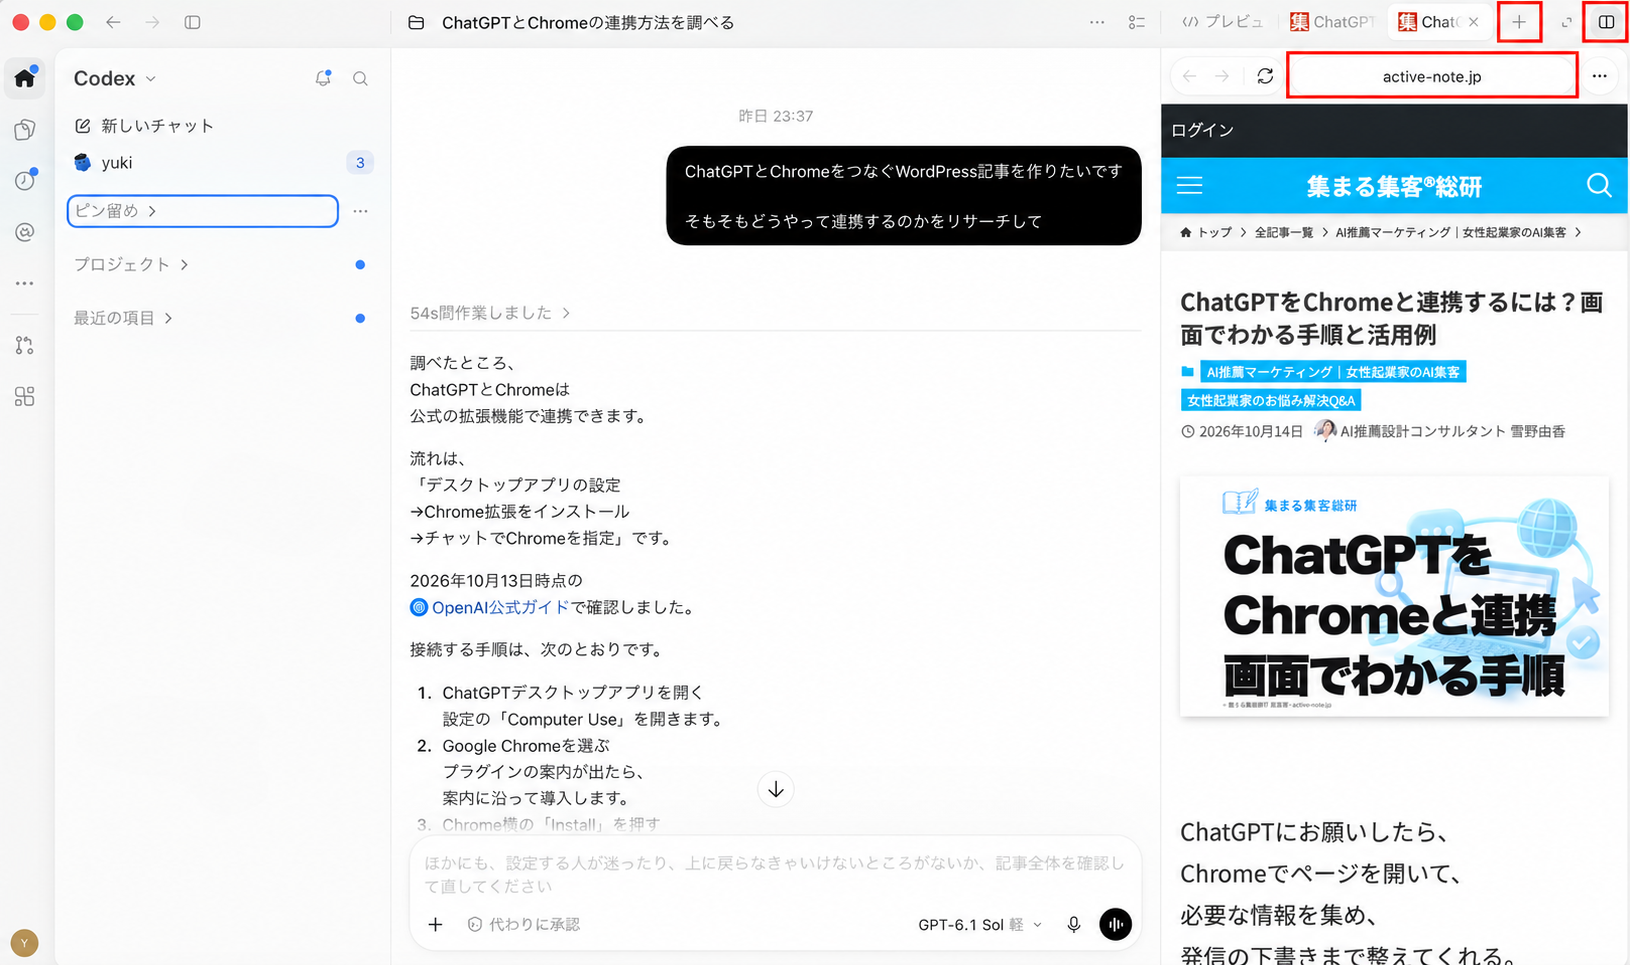Open the browser panel more-options menu

(1599, 76)
